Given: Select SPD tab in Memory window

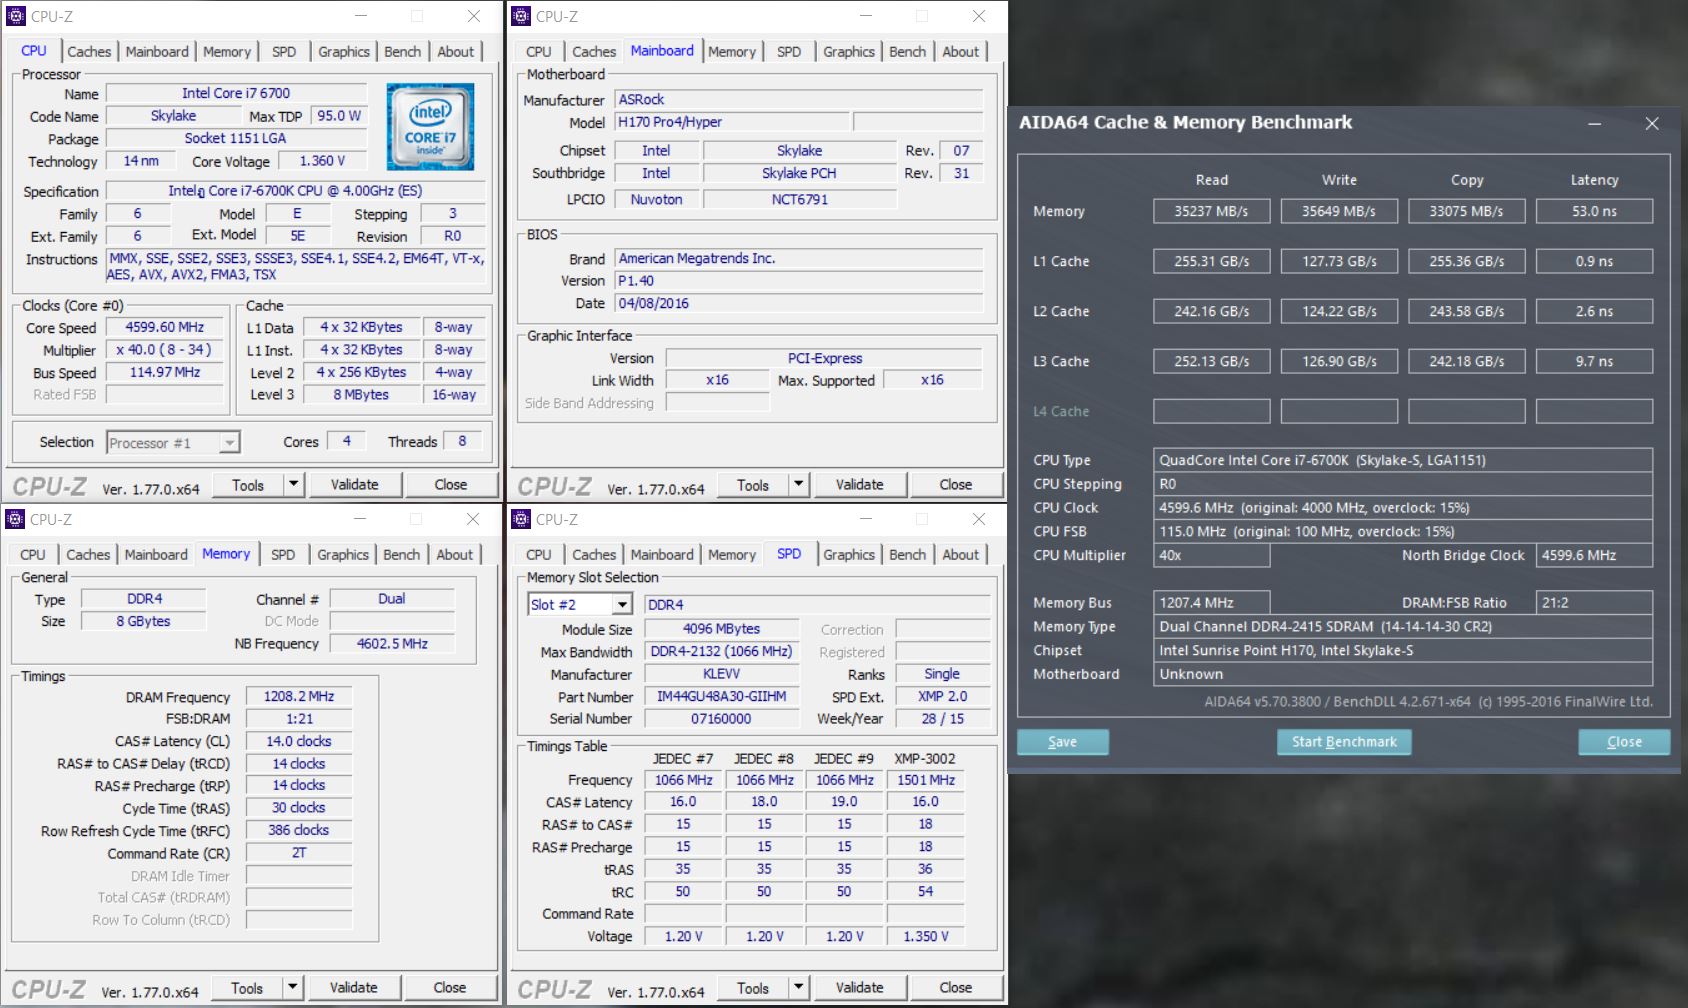Looking at the screenshot, I should (x=283, y=555).
